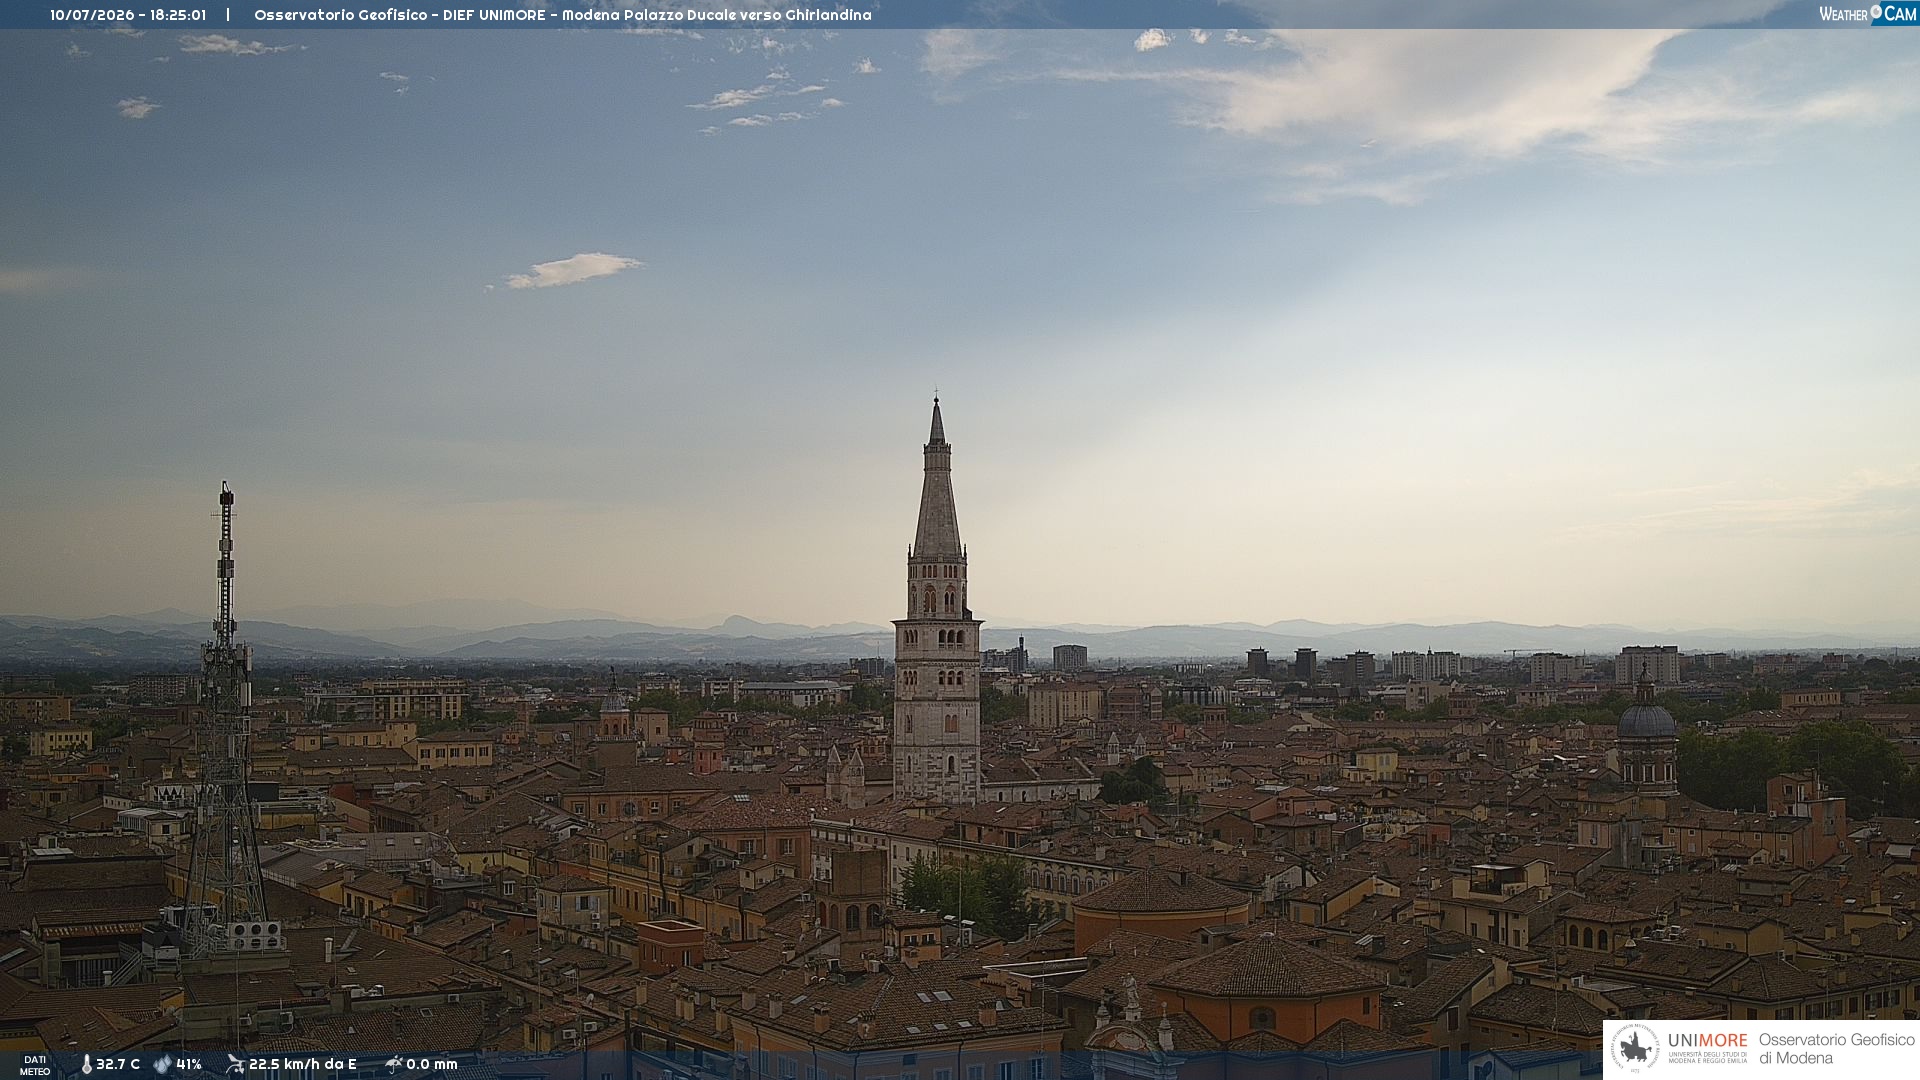Click the UNIMORE wordmark text
Image resolution: width=1920 pixels, height=1080 pixels.
pyautogui.click(x=1707, y=1040)
